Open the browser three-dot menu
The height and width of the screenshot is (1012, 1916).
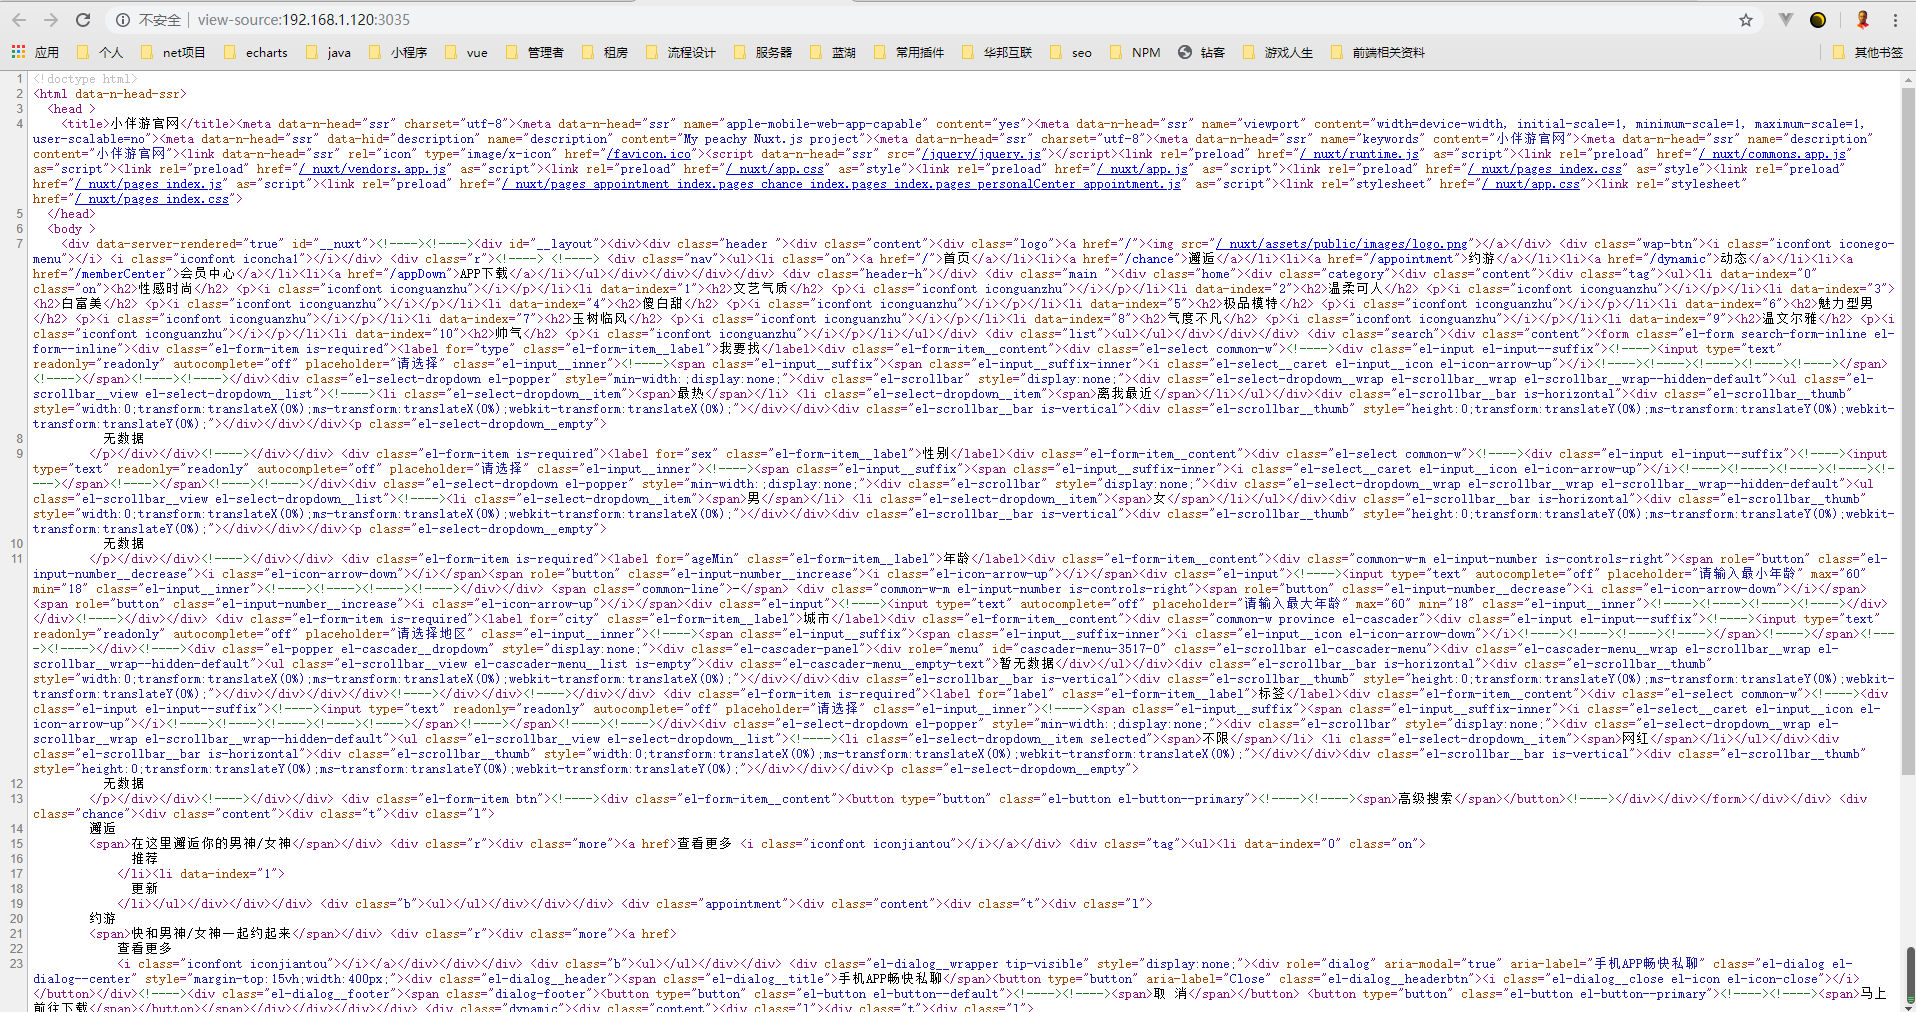coord(1896,19)
